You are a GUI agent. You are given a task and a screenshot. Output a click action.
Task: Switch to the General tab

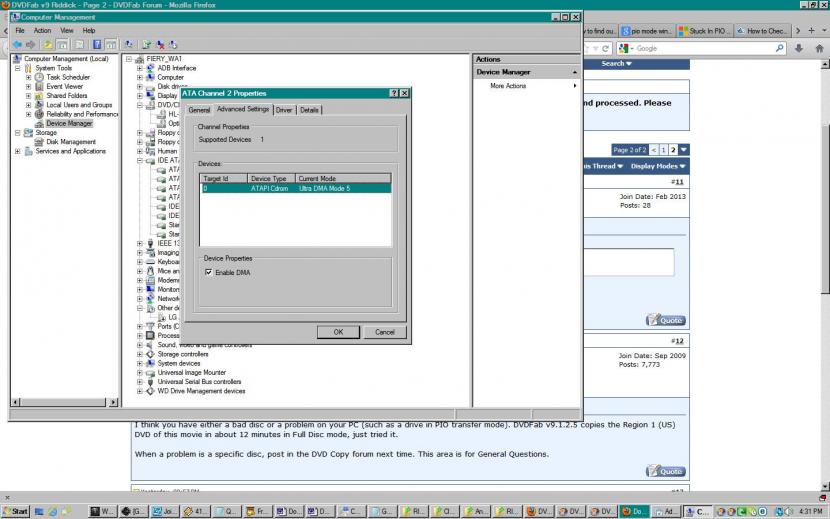(x=199, y=109)
